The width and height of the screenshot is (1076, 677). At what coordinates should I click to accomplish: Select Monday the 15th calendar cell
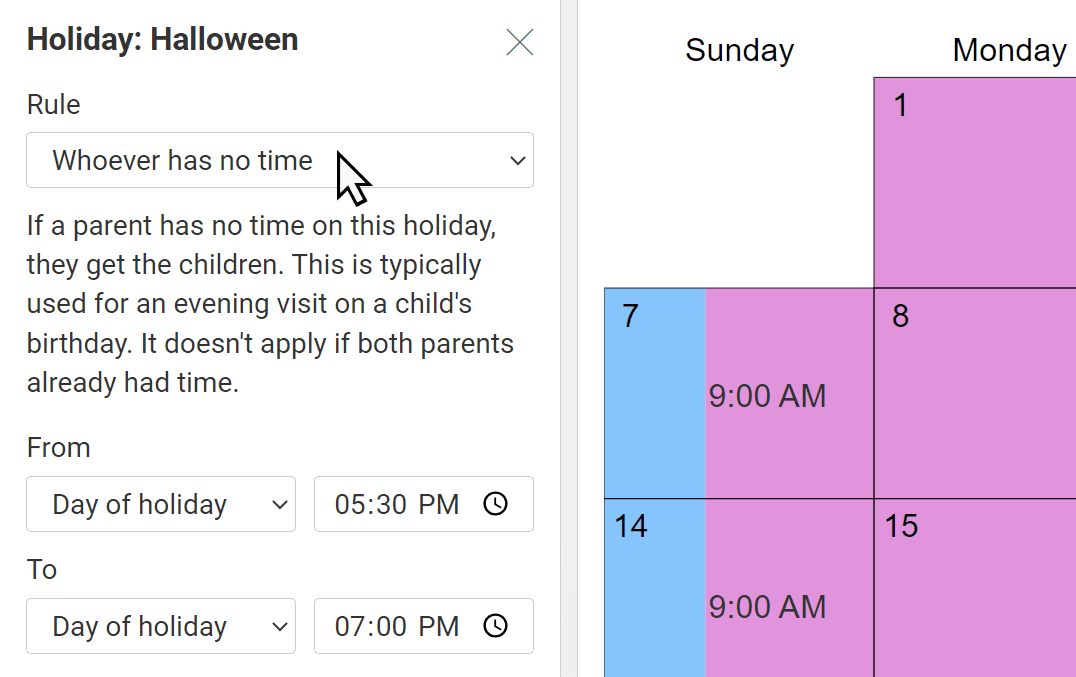click(975, 588)
